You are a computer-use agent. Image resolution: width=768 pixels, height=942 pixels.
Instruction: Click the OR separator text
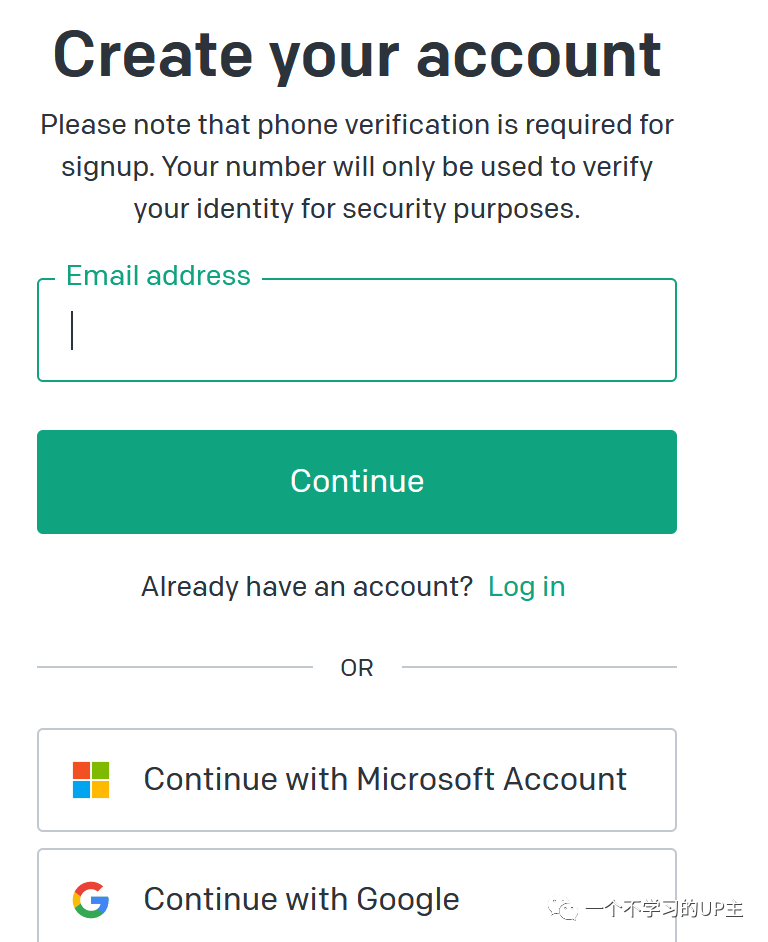point(357,668)
